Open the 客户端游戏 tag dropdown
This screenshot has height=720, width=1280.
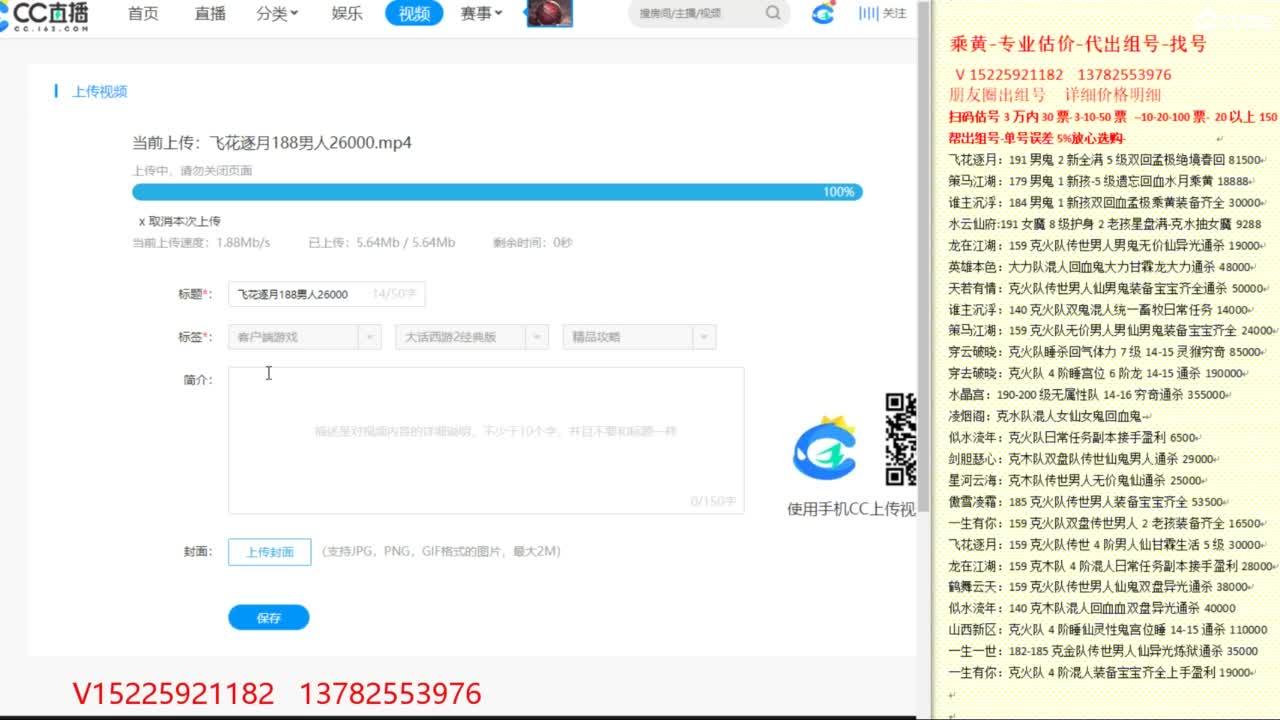(305, 337)
